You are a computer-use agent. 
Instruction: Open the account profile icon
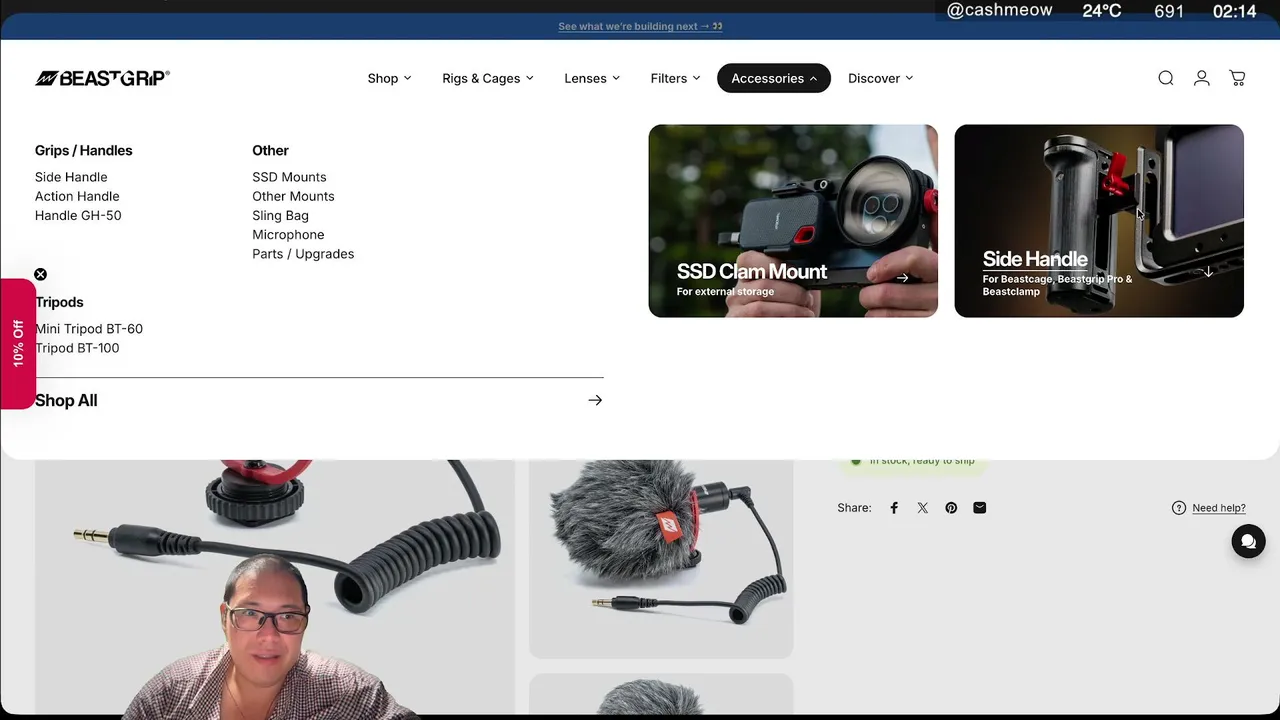[1202, 78]
